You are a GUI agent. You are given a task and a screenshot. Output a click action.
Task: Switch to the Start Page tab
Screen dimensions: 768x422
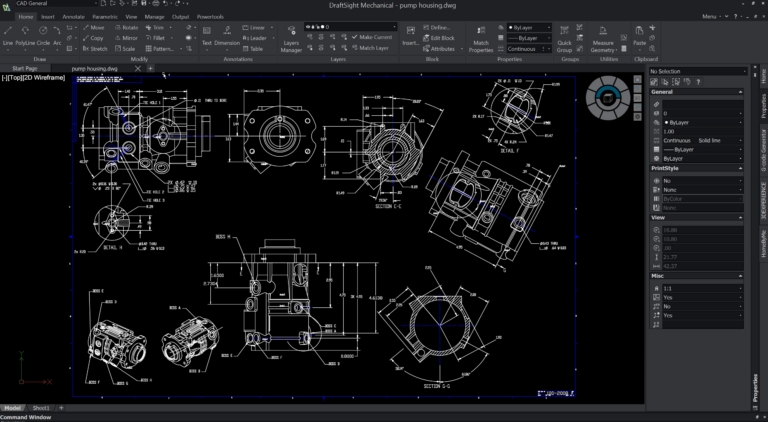(25, 69)
